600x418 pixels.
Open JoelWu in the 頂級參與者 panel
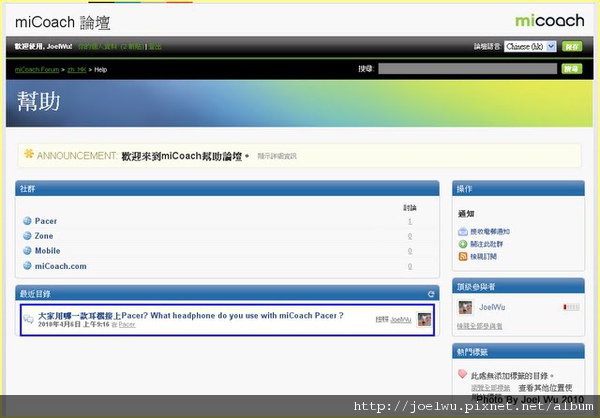[492, 307]
